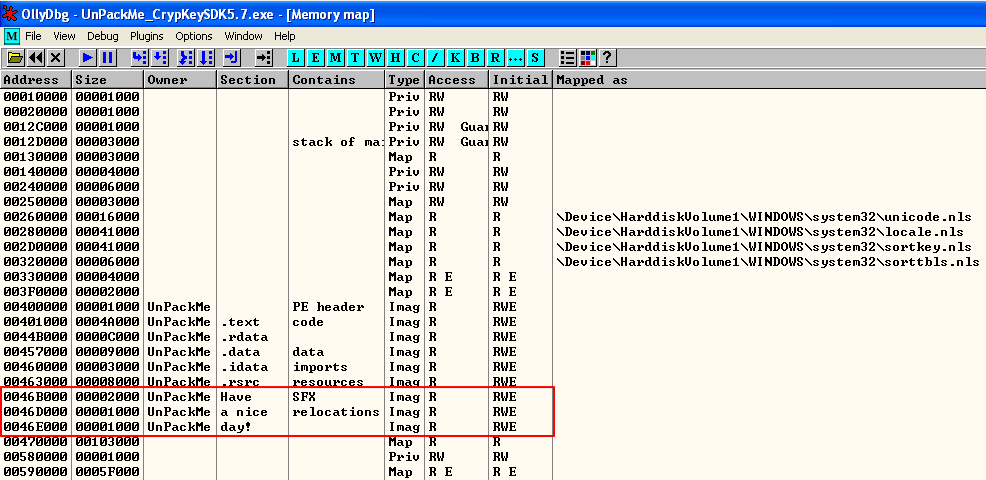Screen dimensions: 986x480
Task: Click Execute till return icon
Action: point(232,58)
